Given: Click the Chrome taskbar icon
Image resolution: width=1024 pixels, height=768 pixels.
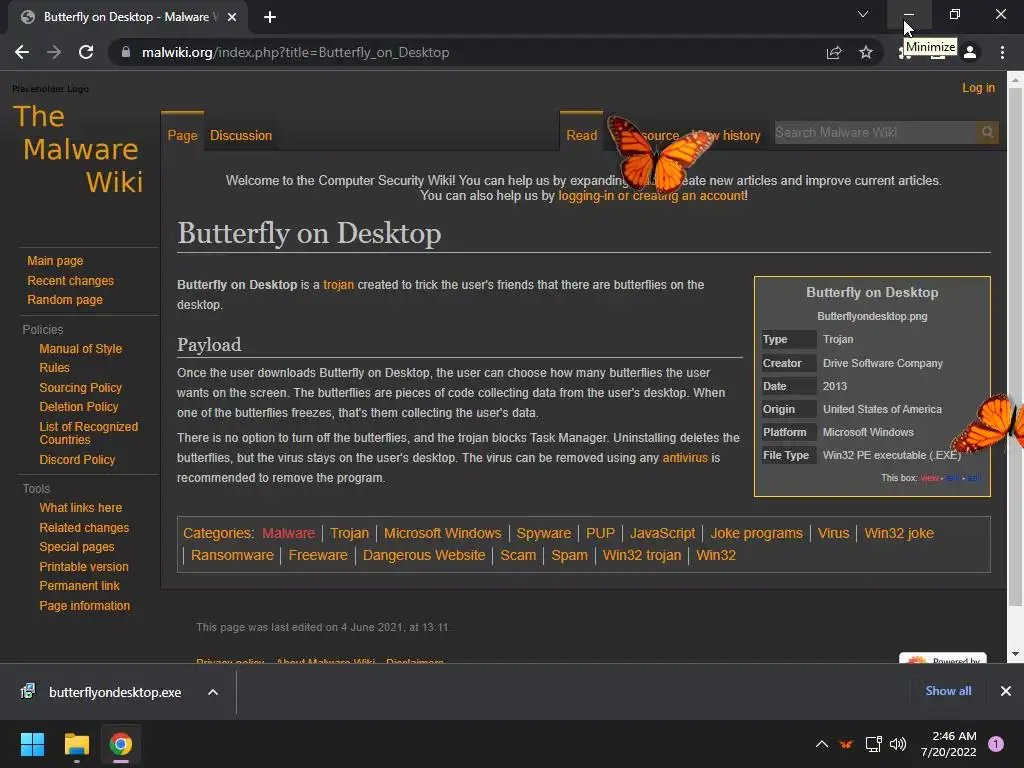Looking at the screenshot, I should click(x=120, y=744).
